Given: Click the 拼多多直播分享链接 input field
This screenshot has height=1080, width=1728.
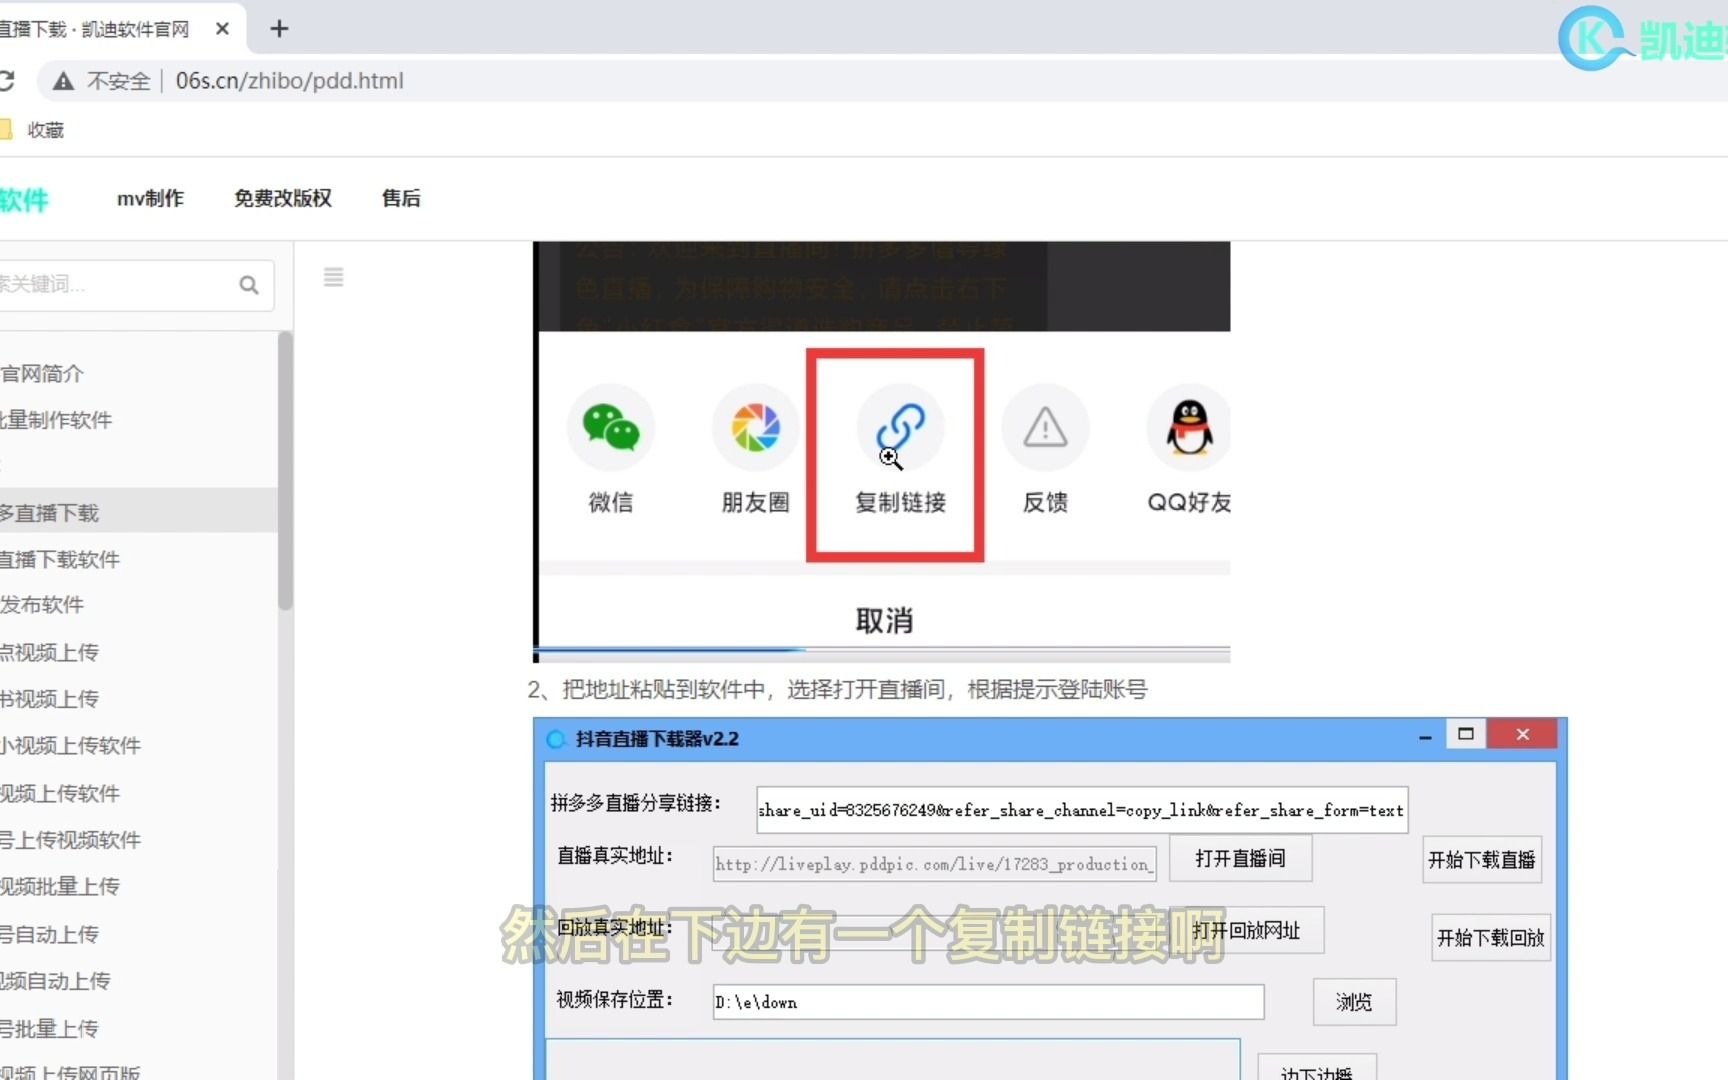Looking at the screenshot, I should [x=1082, y=810].
